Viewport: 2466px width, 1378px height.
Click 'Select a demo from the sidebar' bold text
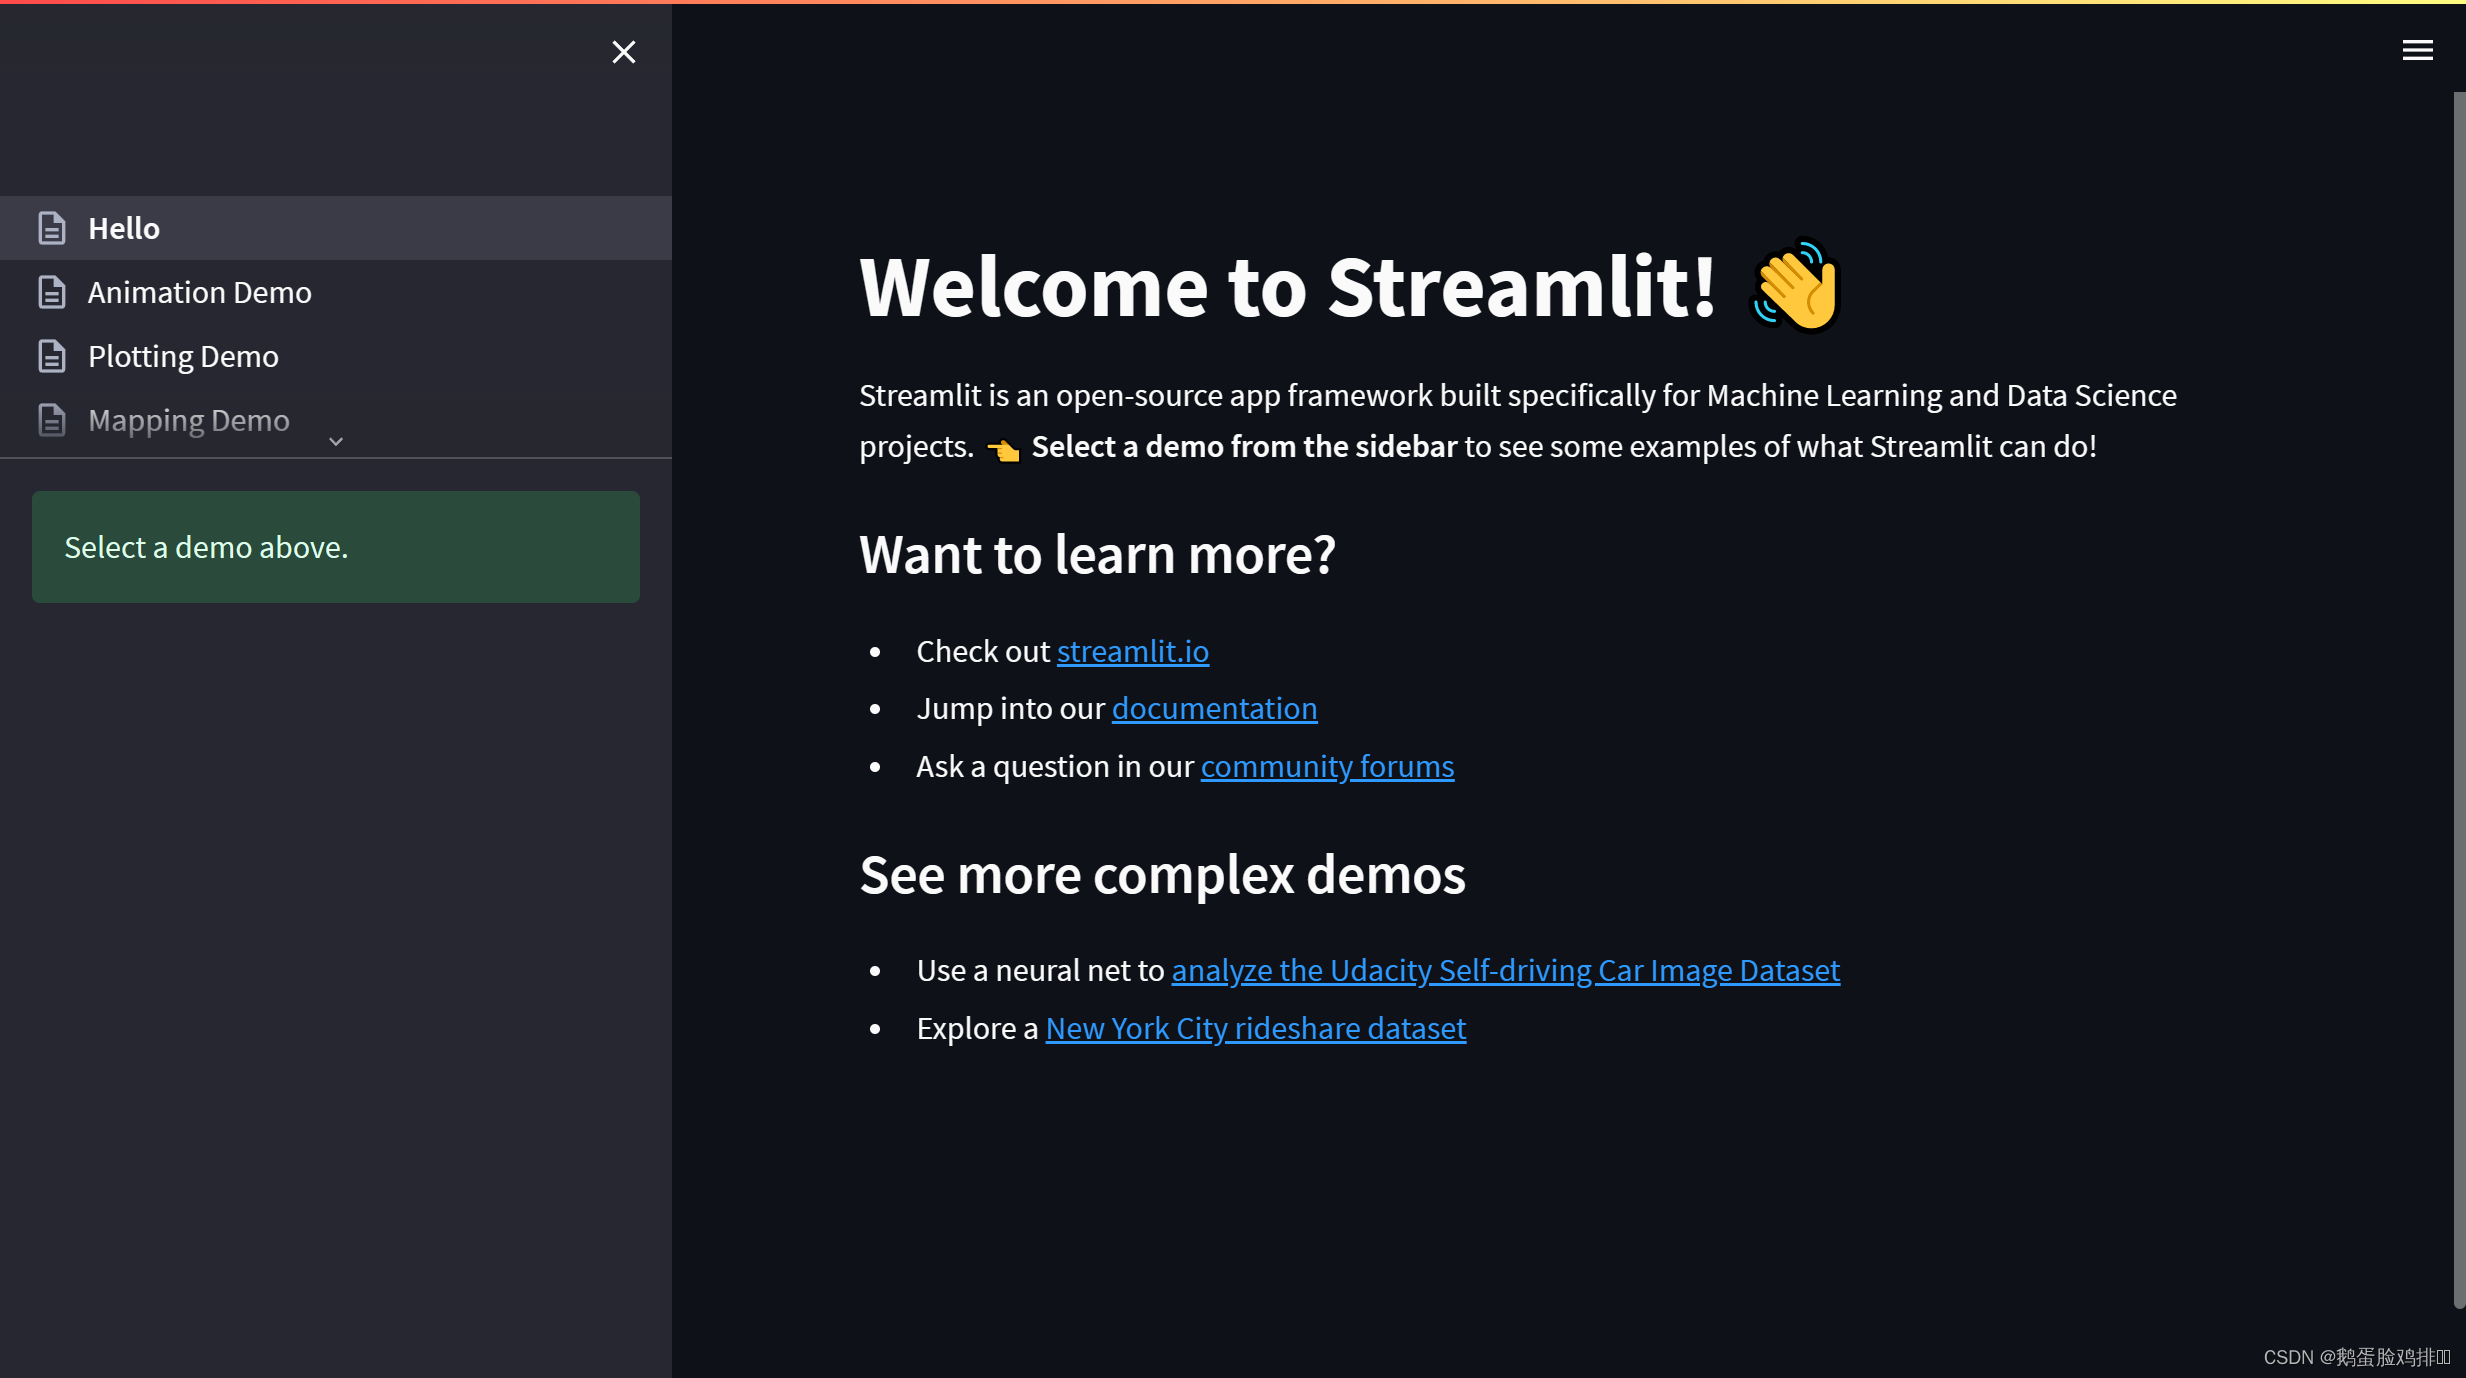1244,446
